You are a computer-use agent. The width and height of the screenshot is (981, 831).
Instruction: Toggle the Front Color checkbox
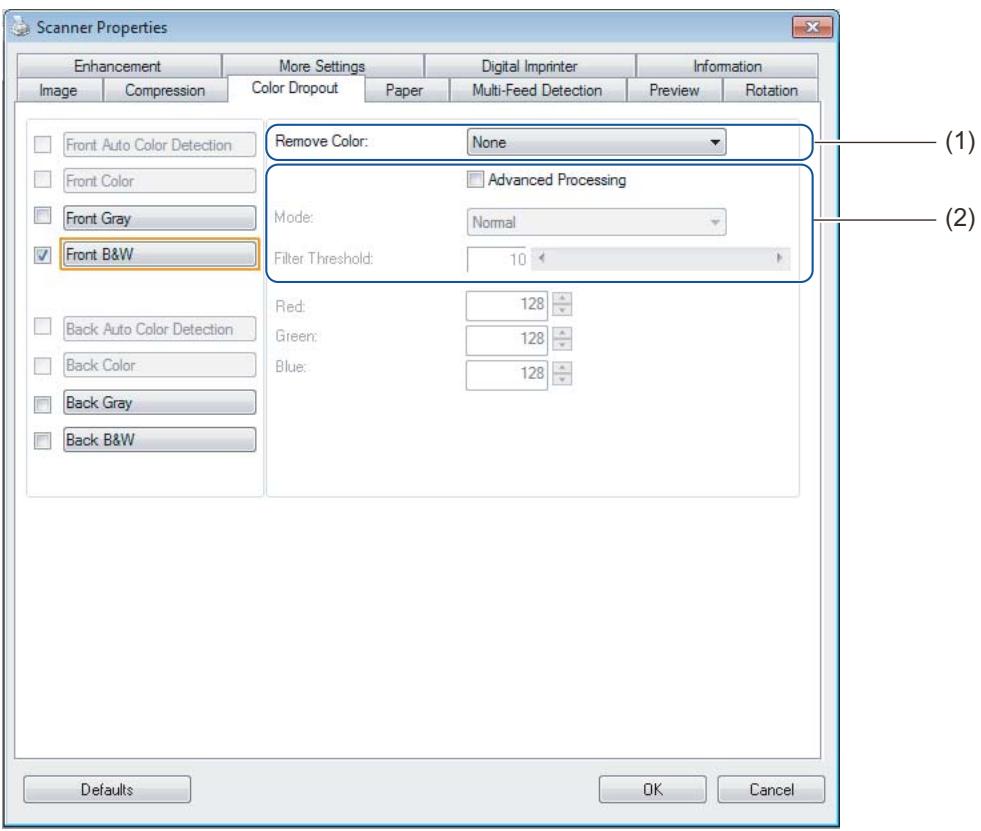[x=43, y=180]
